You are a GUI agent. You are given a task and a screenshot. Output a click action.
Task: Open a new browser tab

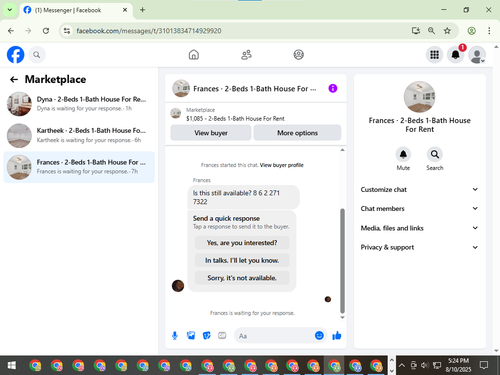[x=142, y=10]
